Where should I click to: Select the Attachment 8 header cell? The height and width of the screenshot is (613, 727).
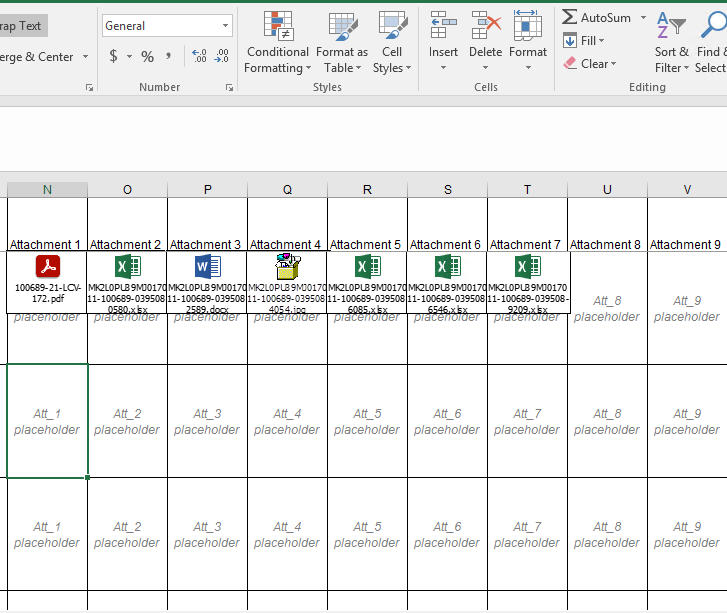(607, 225)
